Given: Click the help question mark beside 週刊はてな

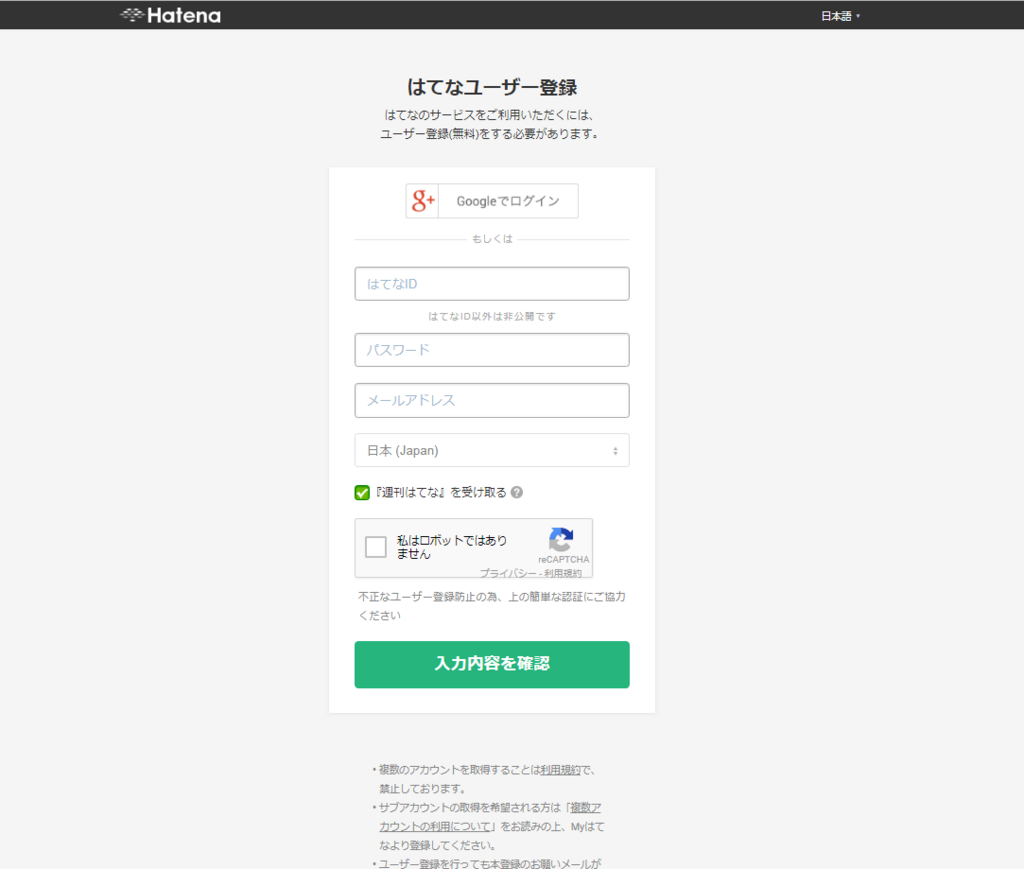Looking at the screenshot, I should 517,492.
